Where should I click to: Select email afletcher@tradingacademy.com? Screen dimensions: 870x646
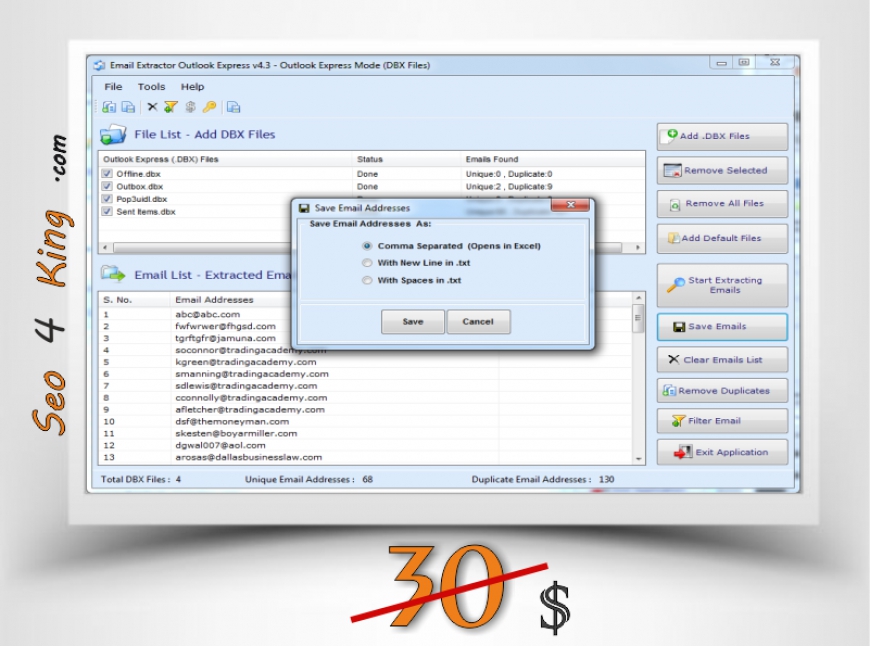point(250,410)
